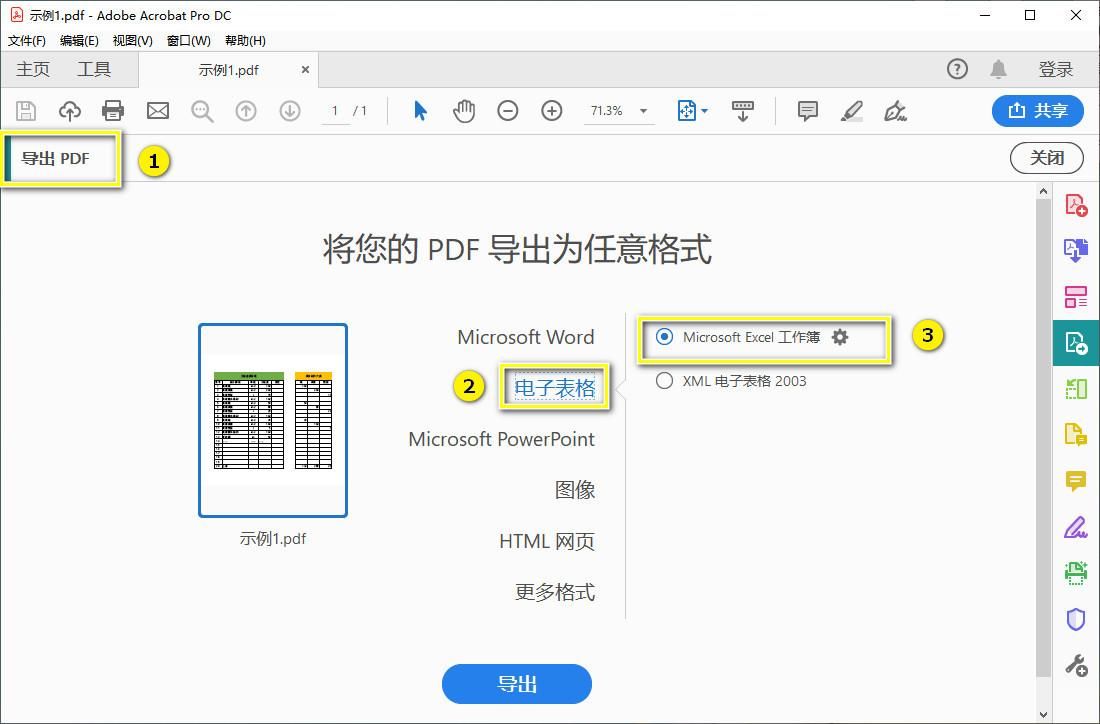Image resolution: width=1100 pixels, height=724 pixels.
Task: Expand the zoom percentage dropdown arrow
Action: (643, 111)
